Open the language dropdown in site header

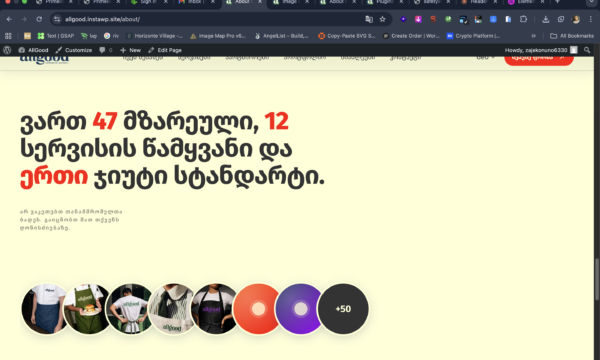[485, 58]
